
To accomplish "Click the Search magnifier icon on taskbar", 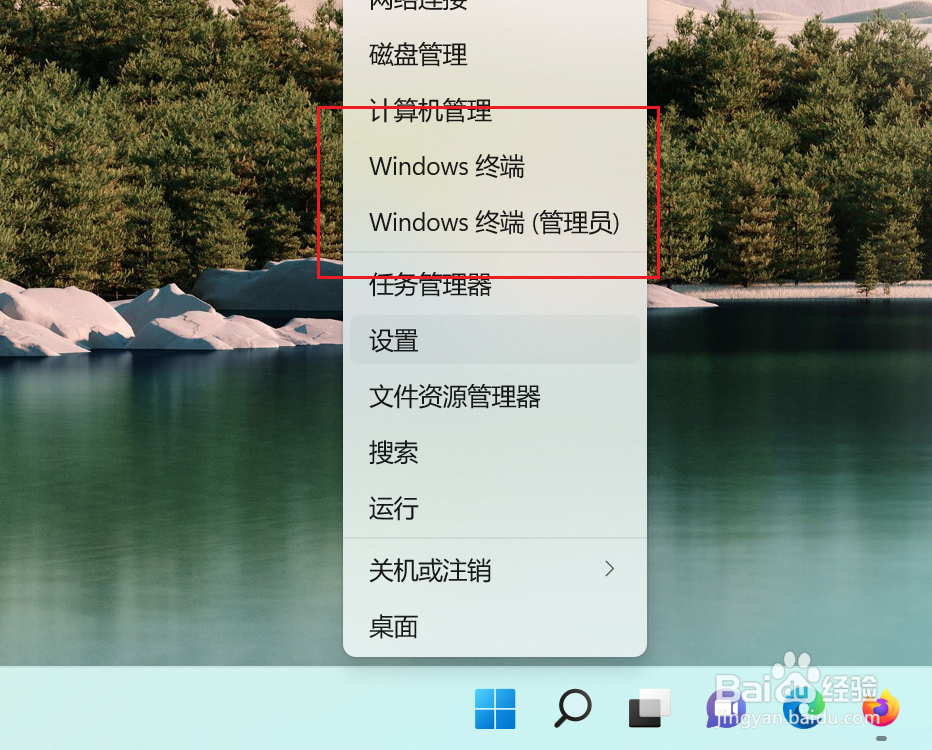I will click(x=570, y=708).
